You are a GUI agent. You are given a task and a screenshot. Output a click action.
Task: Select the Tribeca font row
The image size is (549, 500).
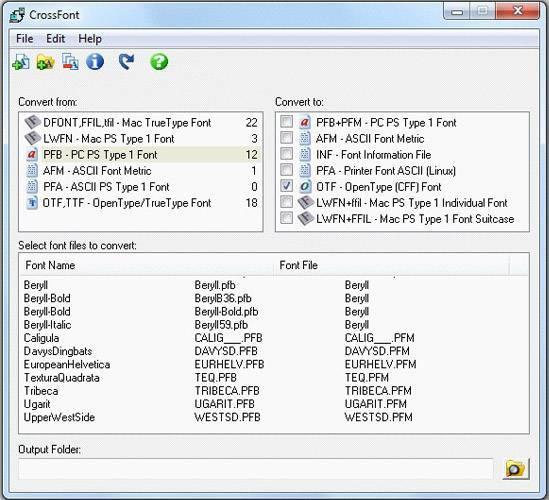click(x=274, y=391)
